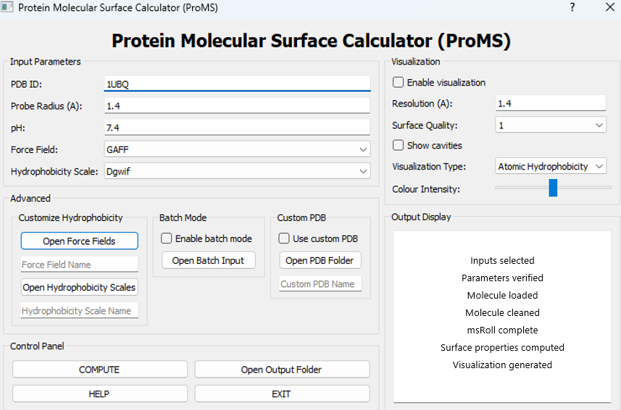Adjust the Colour Intensity slider handle

pos(552,188)
